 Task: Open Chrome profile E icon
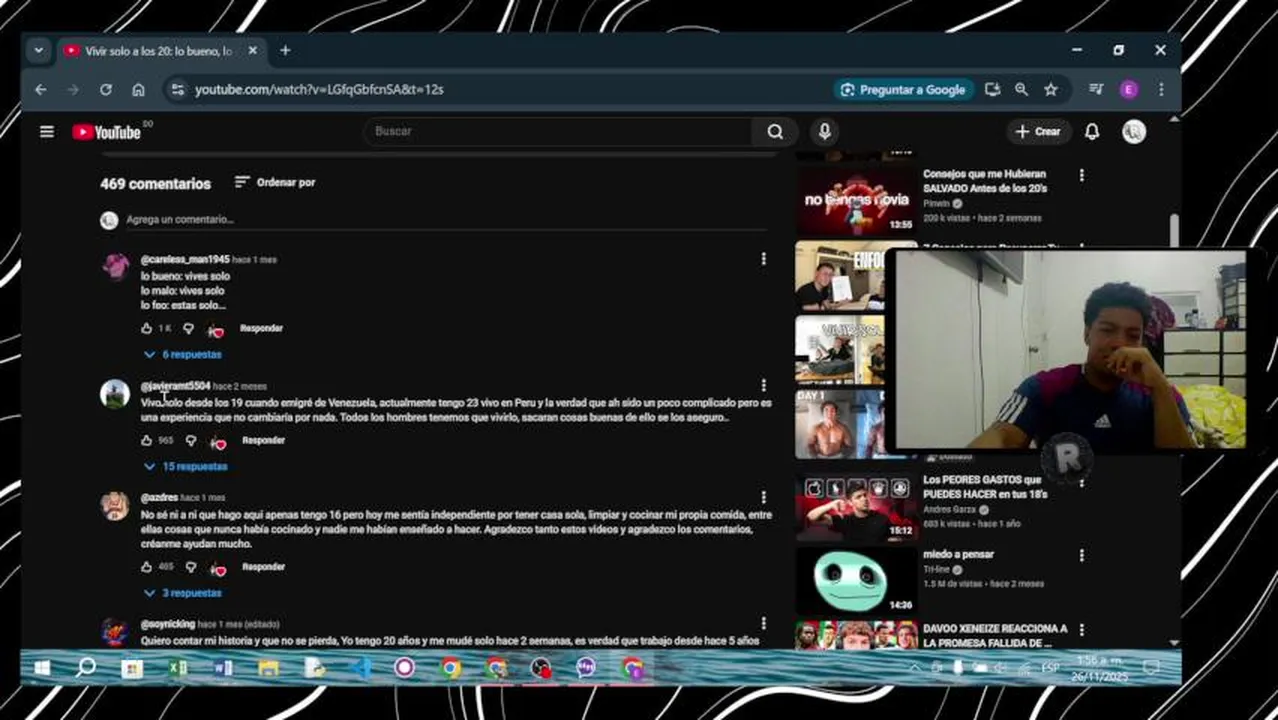pyautogui.click(x=1129, y=89)
